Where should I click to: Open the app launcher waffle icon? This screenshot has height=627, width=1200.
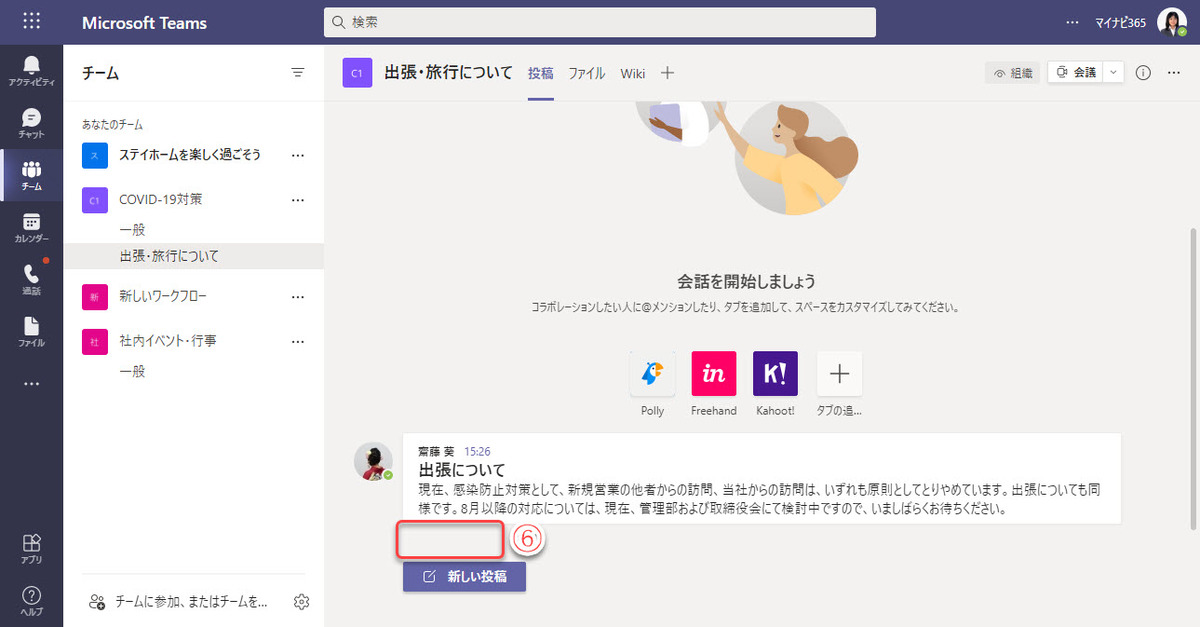coord(31,21)
